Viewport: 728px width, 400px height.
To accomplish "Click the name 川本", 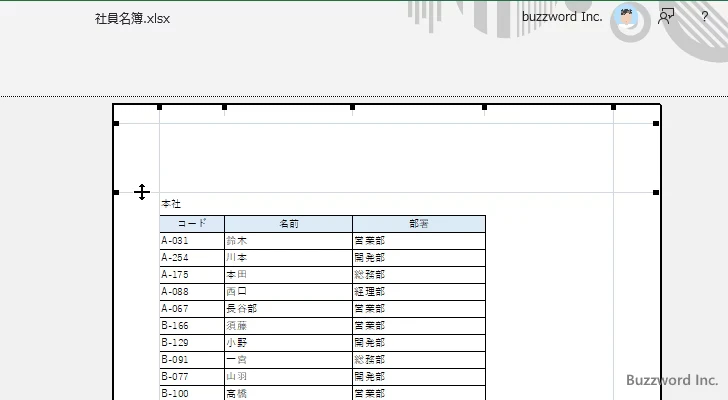I will (x=236, y=258).
